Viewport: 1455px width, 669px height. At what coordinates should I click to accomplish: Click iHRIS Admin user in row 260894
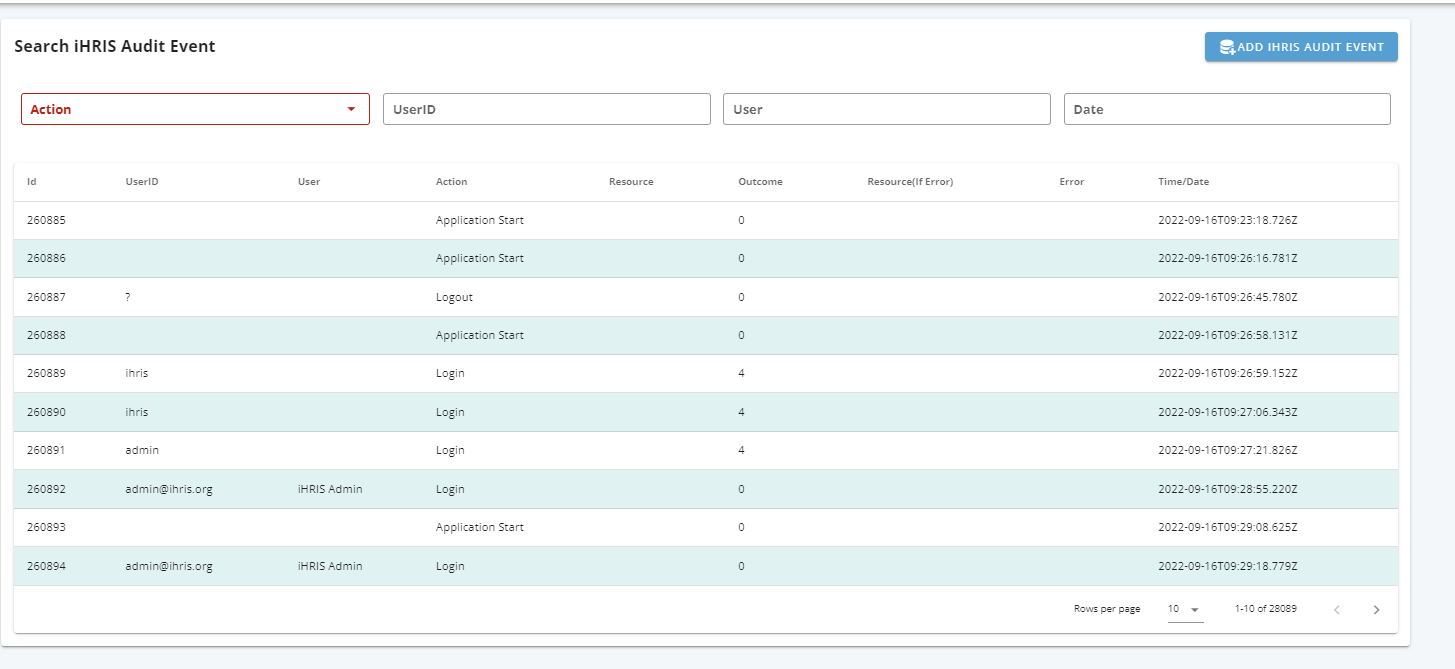(x=330, y=566)
